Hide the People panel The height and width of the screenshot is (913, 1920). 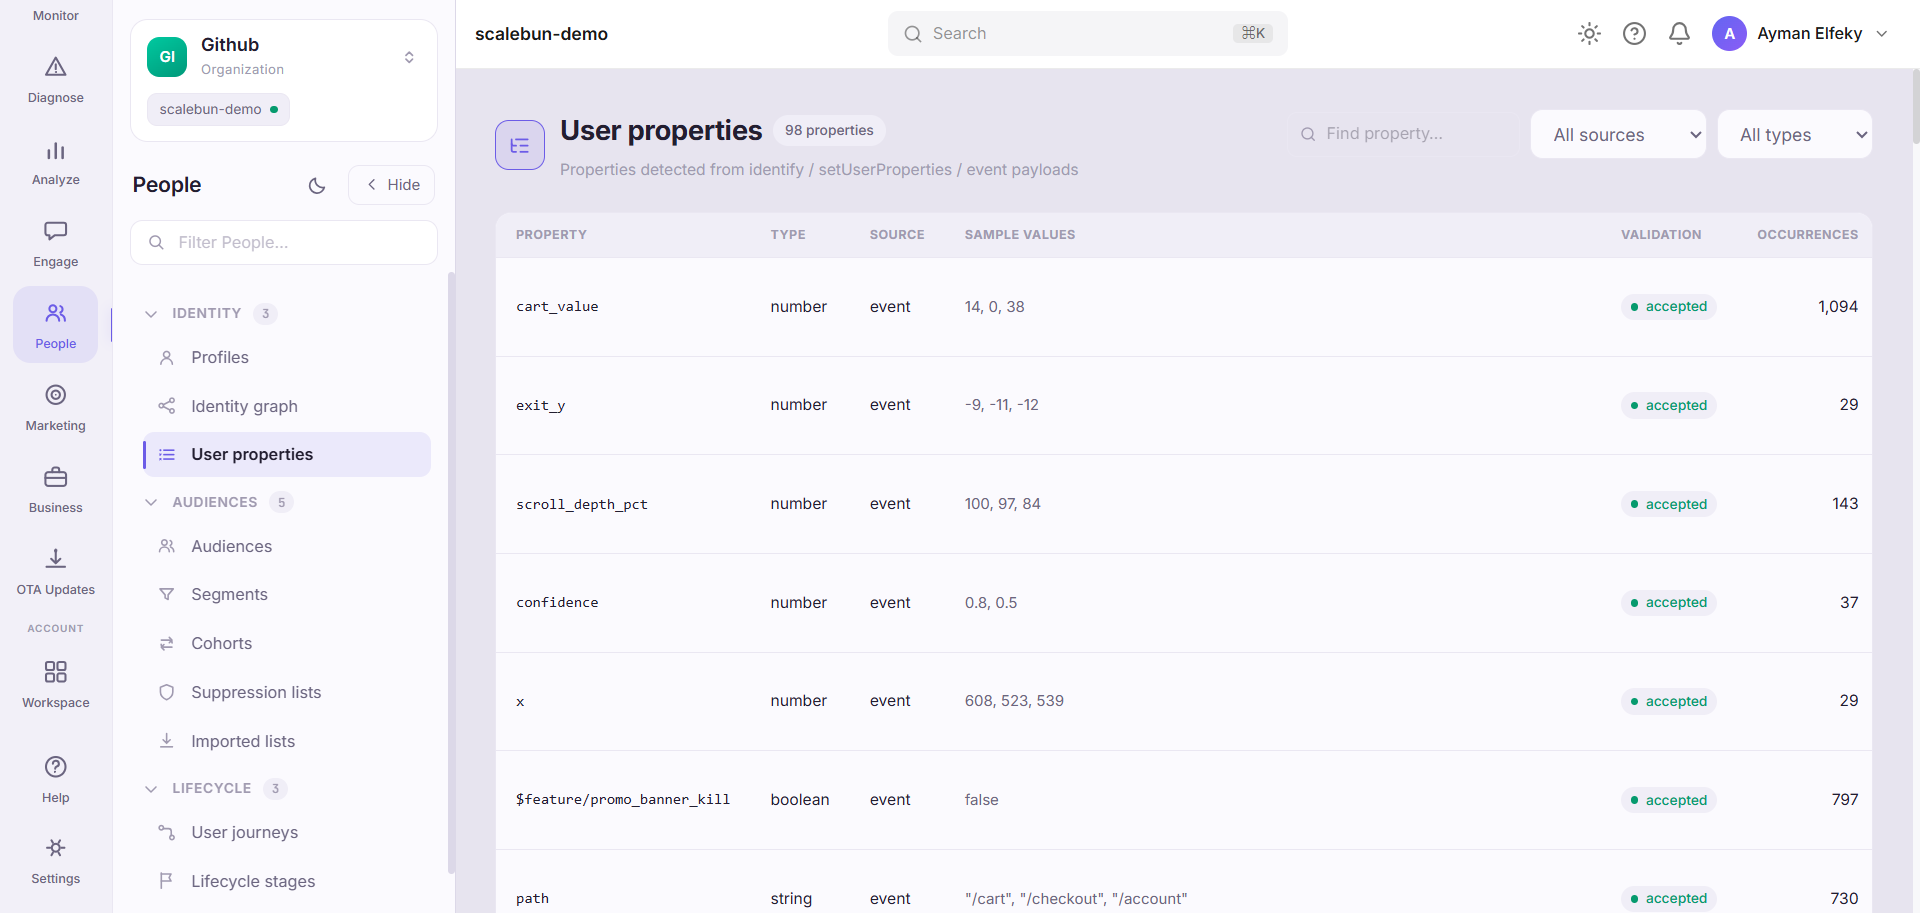pos(392,185)
